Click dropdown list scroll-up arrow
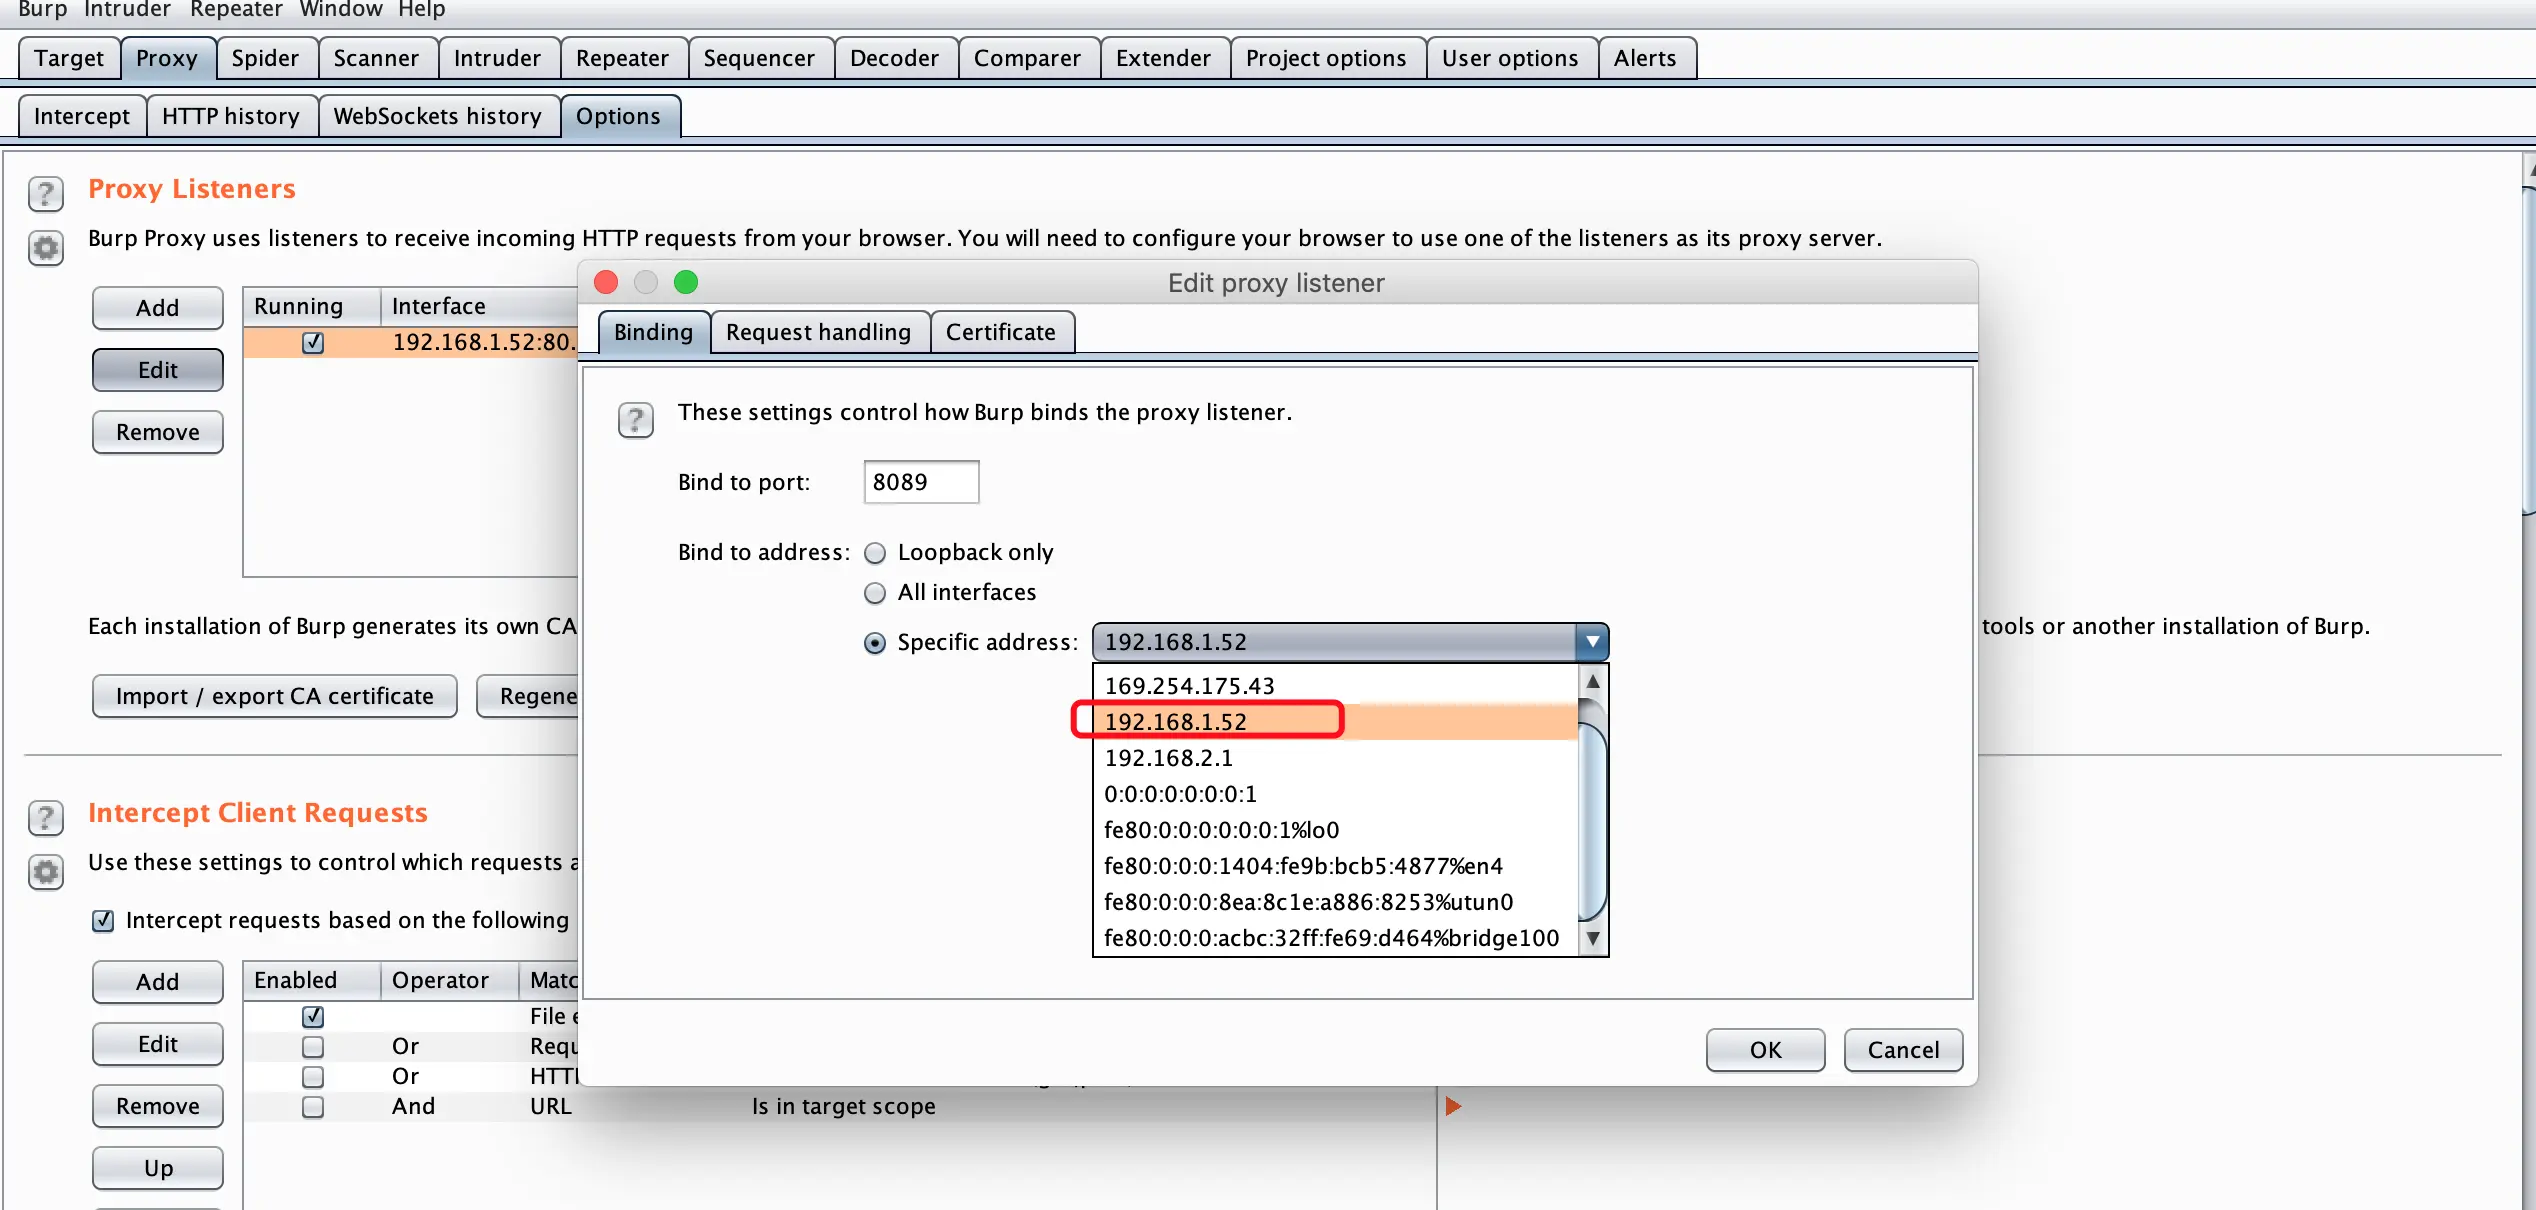Image resolution: width=2536 pixels, height=1210 pixels. tap(1593, 682)
